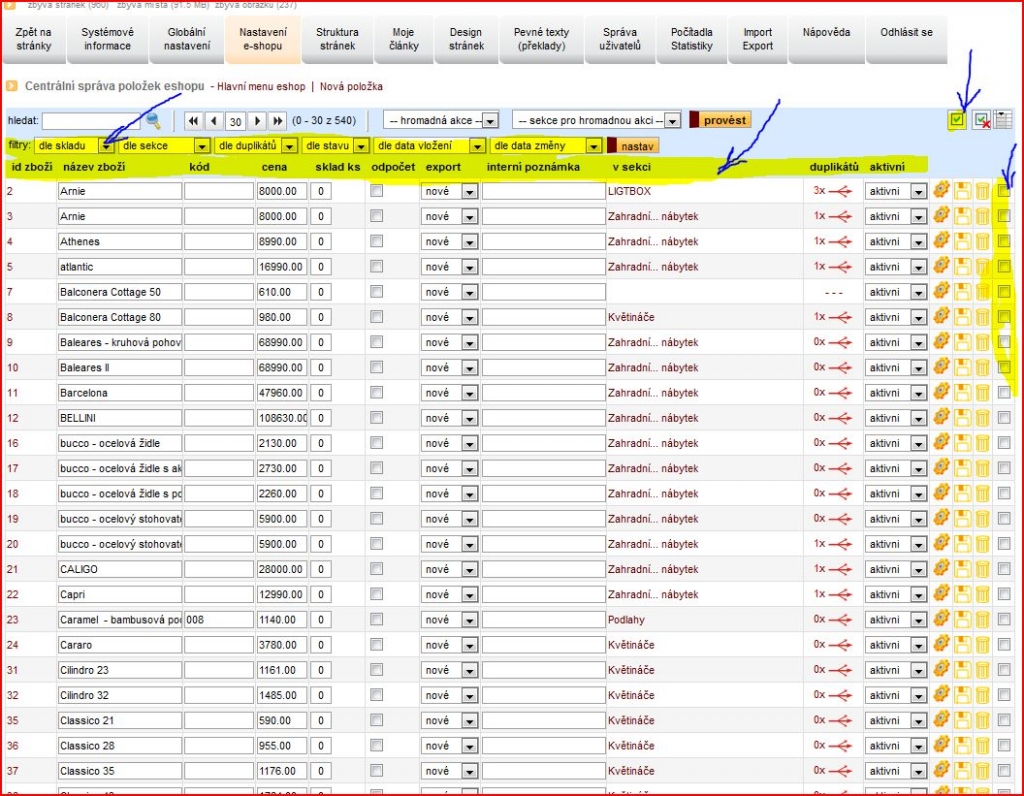The image size is (1024, 796).
Task: Jump to the last page of items
Action: tap(278, 121)
